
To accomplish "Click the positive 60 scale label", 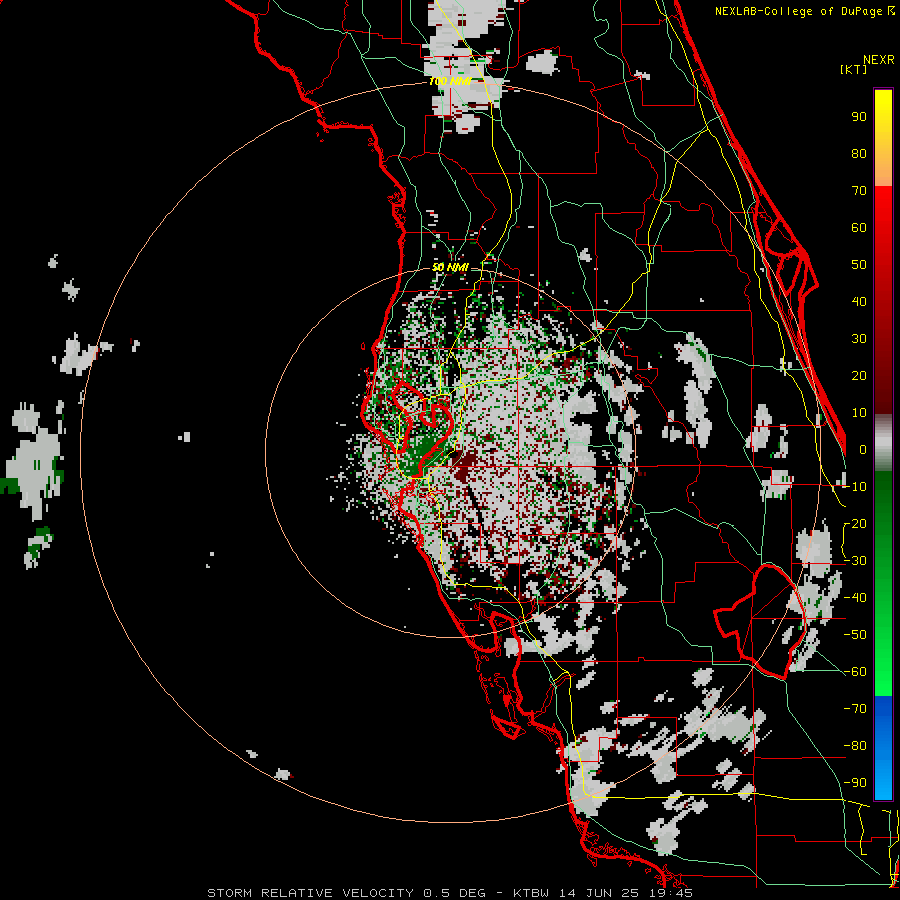I will tap(859, 227).
